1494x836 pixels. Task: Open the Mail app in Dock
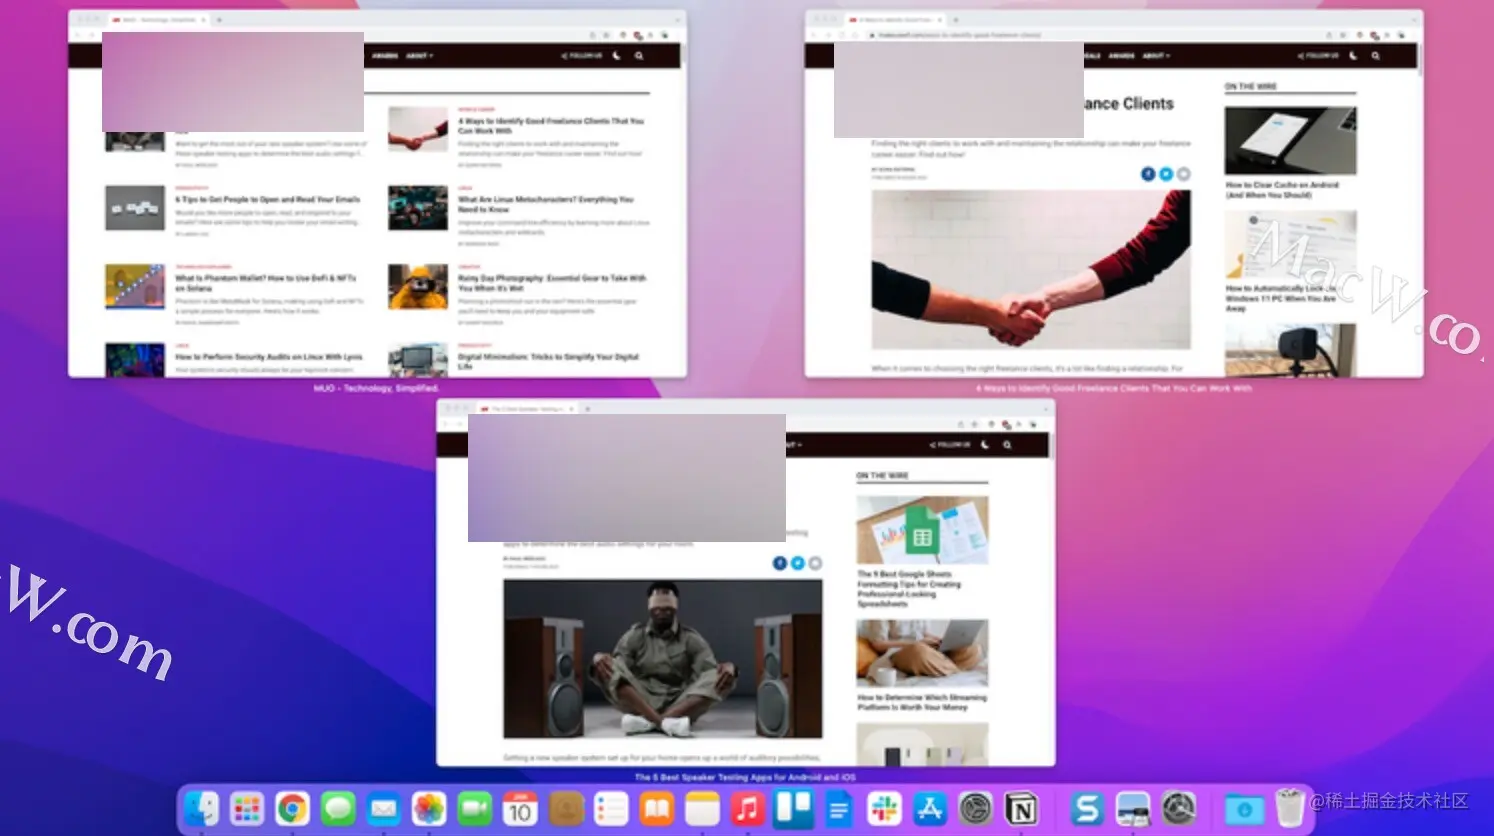pos(383,808)
